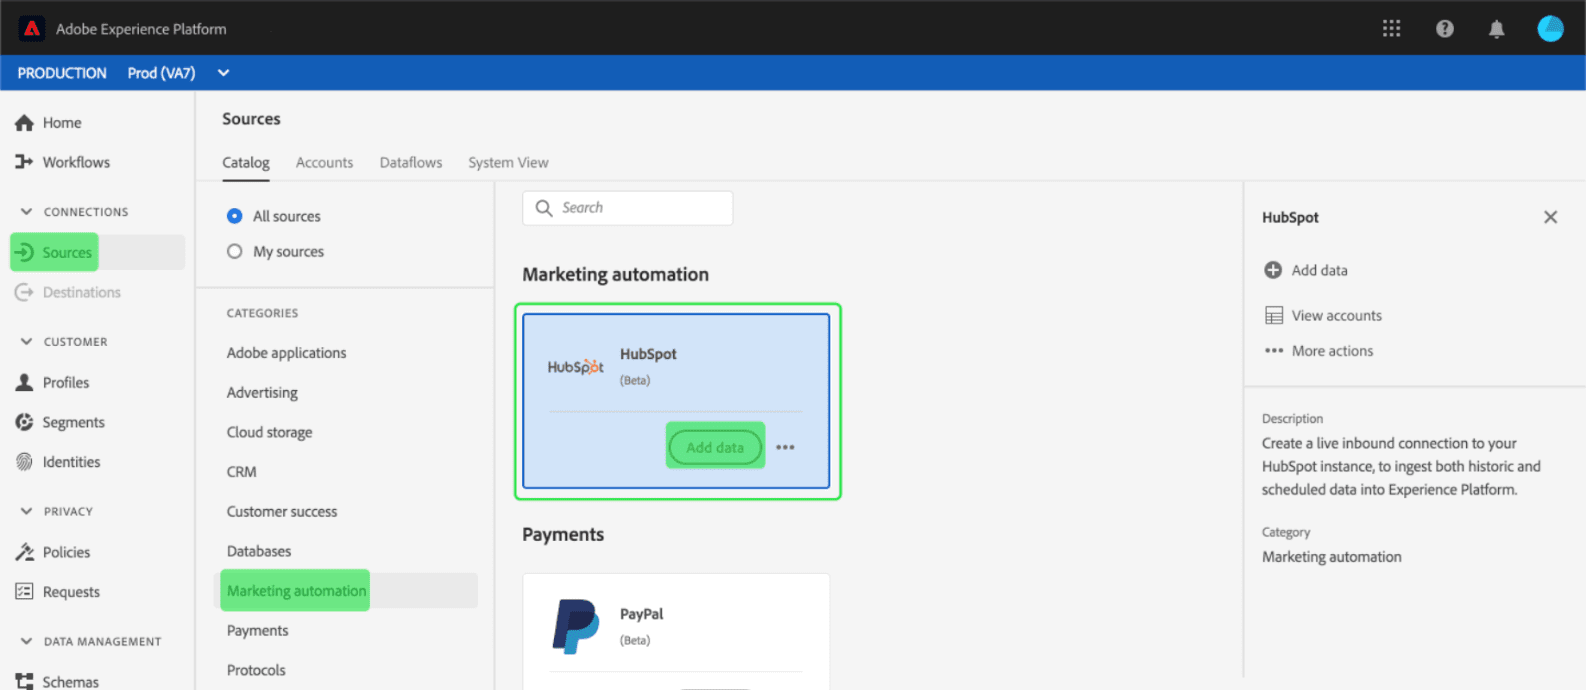The image size is (1586, 690).
Task: Open Segments in sidebar
Action: [73, 422]
